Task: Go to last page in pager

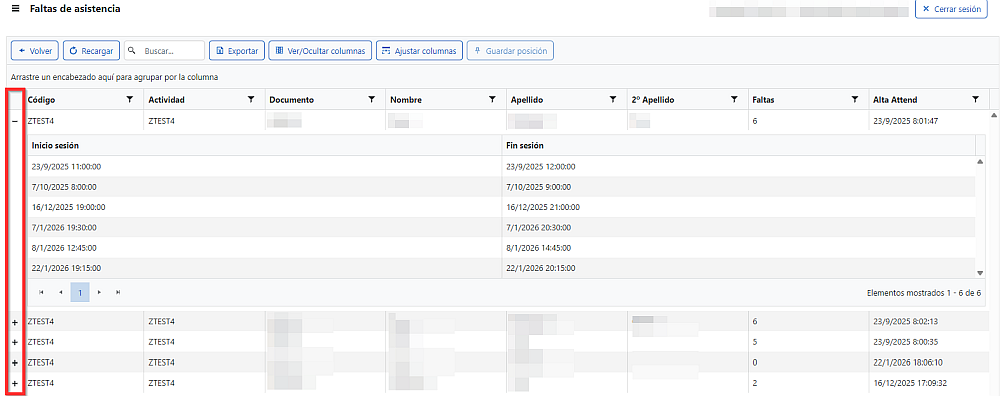Action: [x=118, y=292]
